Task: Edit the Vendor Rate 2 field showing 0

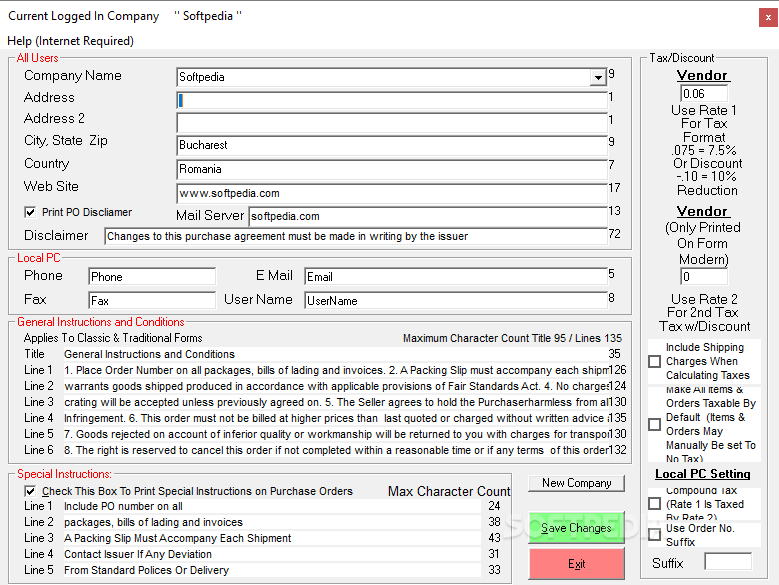Action: pos(704,277)
